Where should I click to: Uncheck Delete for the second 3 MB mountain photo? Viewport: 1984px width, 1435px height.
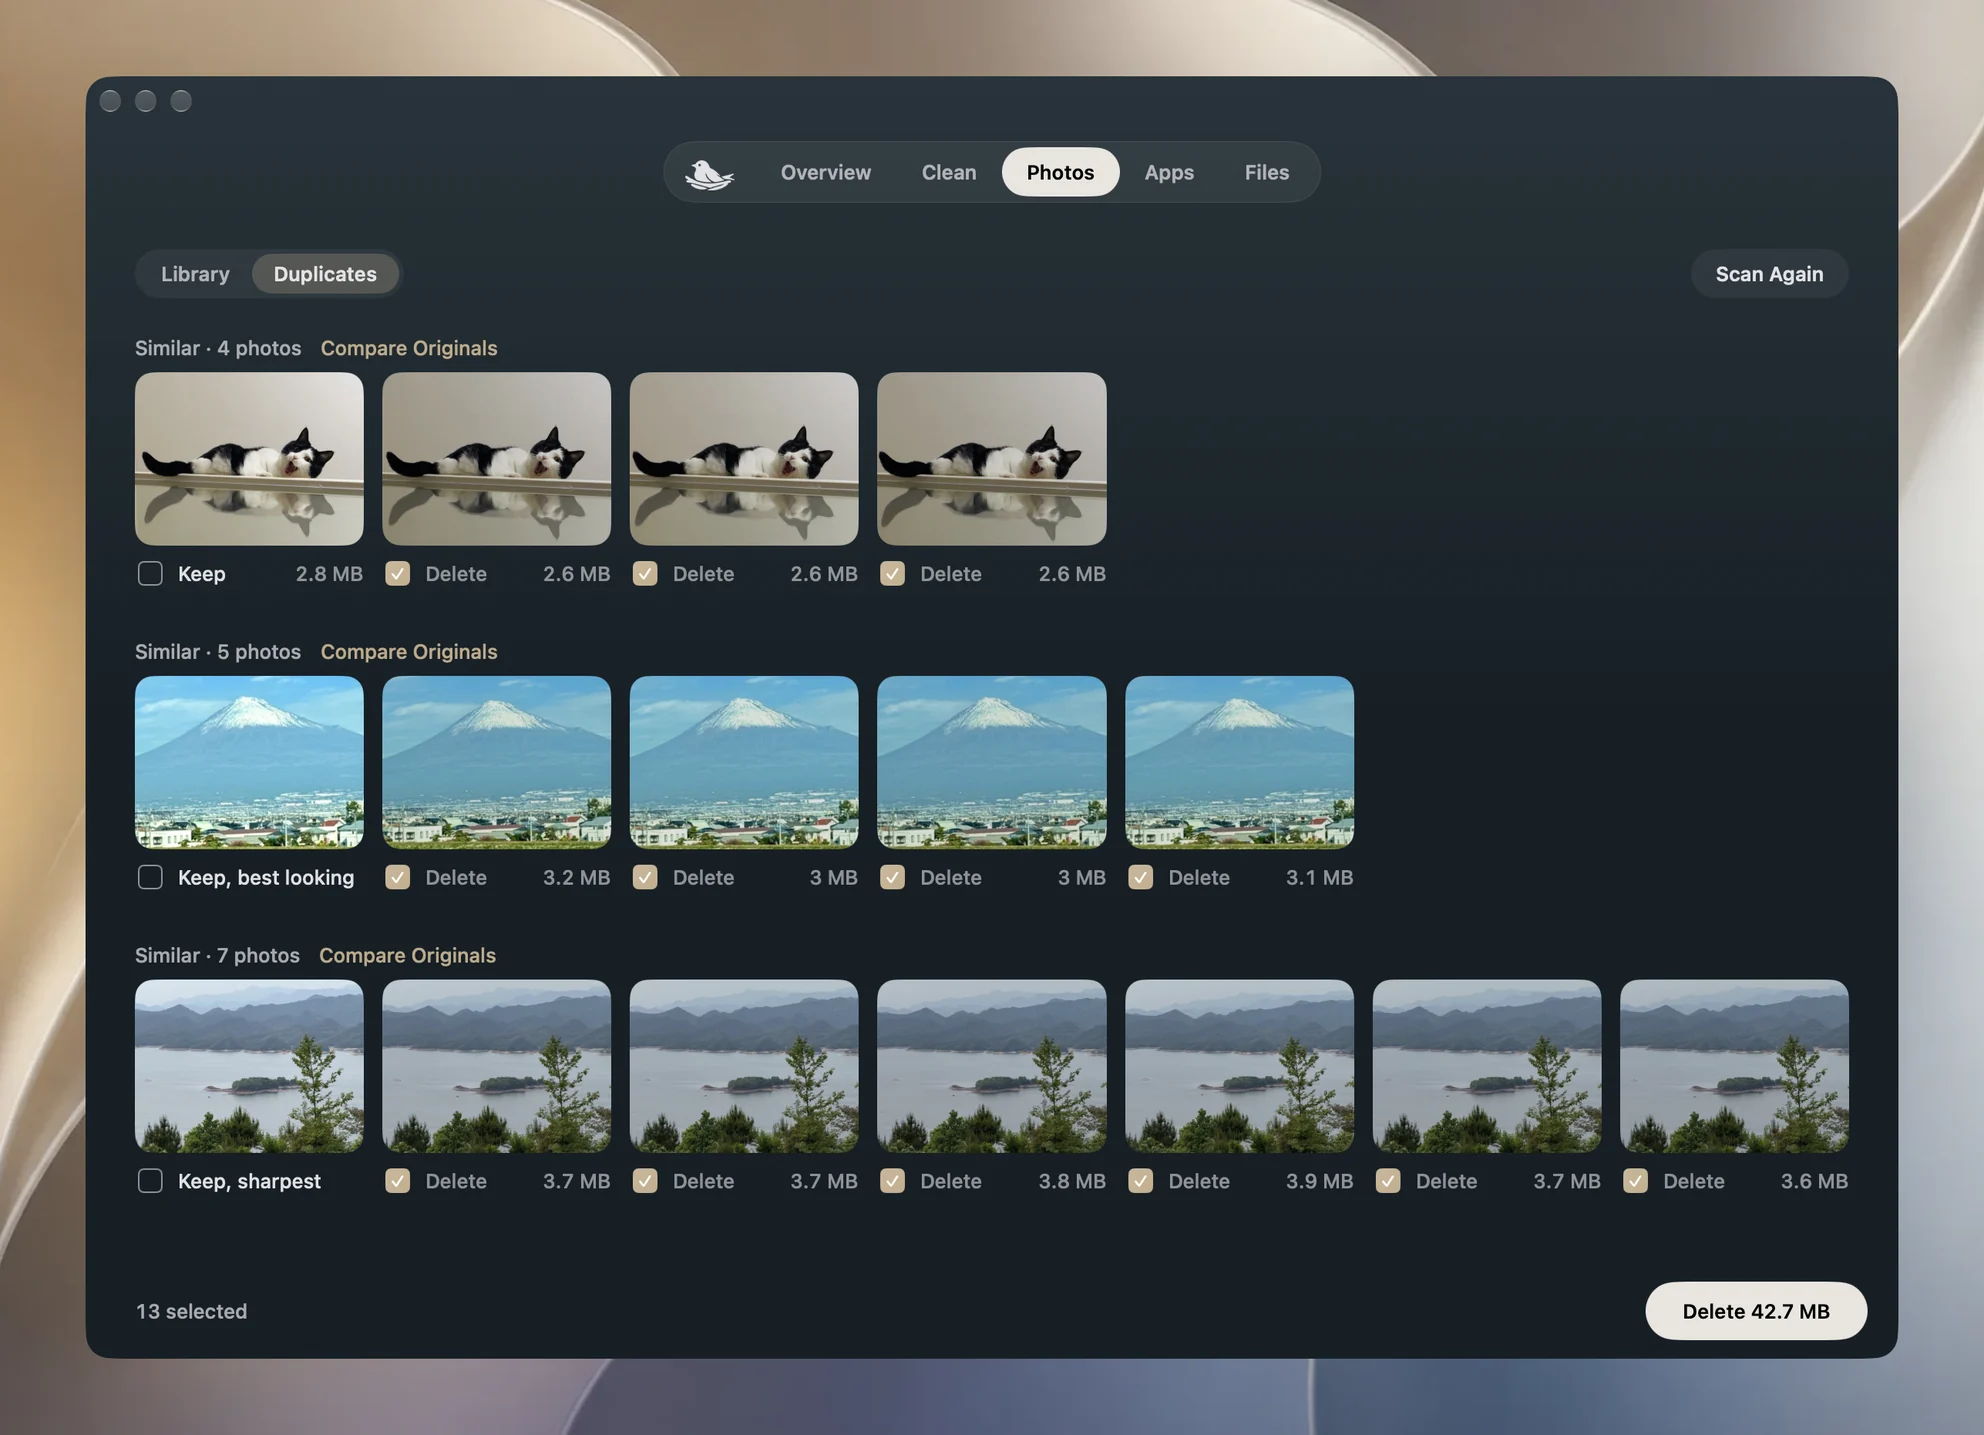point(893,878)
